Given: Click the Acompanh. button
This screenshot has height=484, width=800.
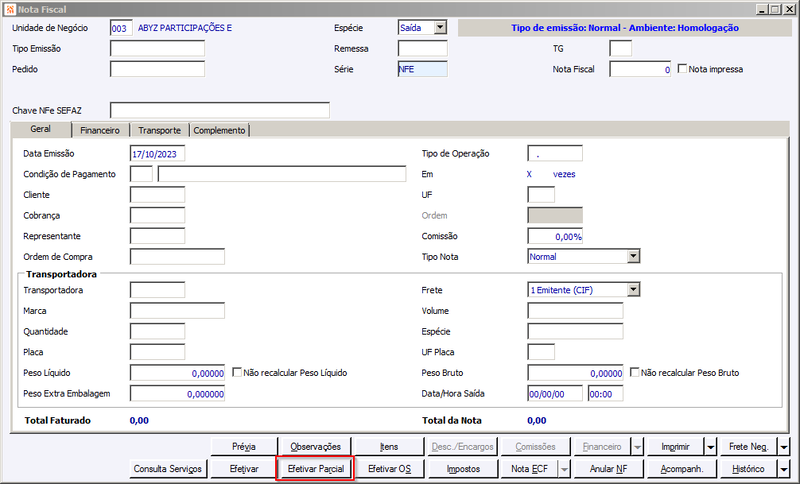Looking at the screenshot, I should (x=682, y=469).
